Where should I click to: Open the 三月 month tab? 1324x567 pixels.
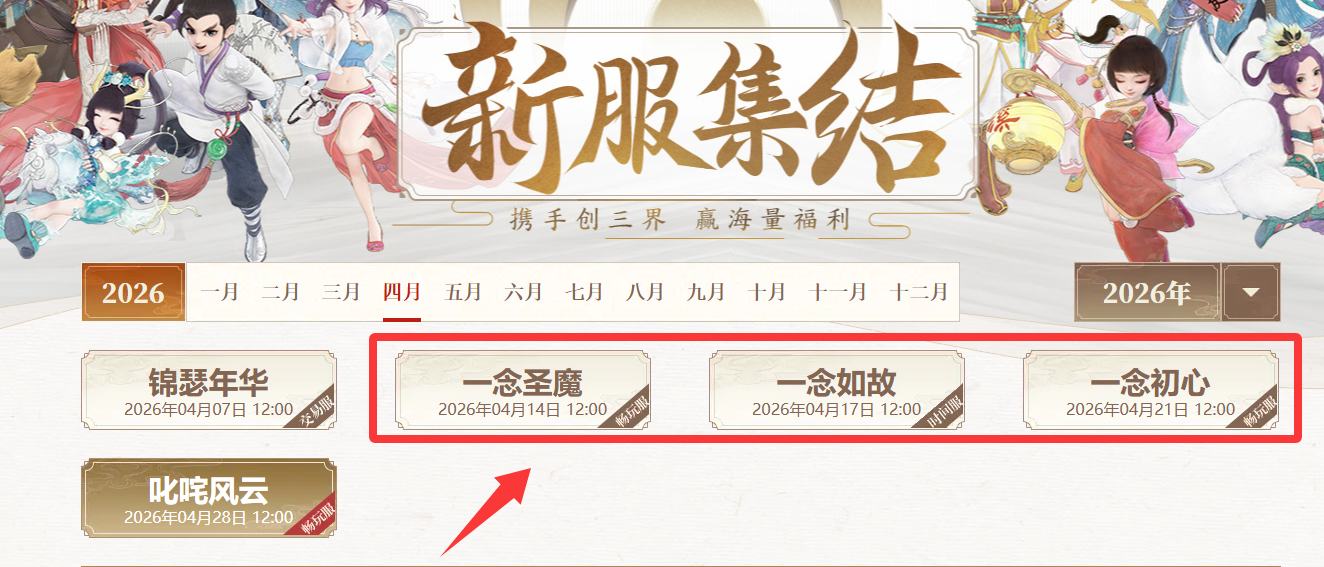coord(341,292)
